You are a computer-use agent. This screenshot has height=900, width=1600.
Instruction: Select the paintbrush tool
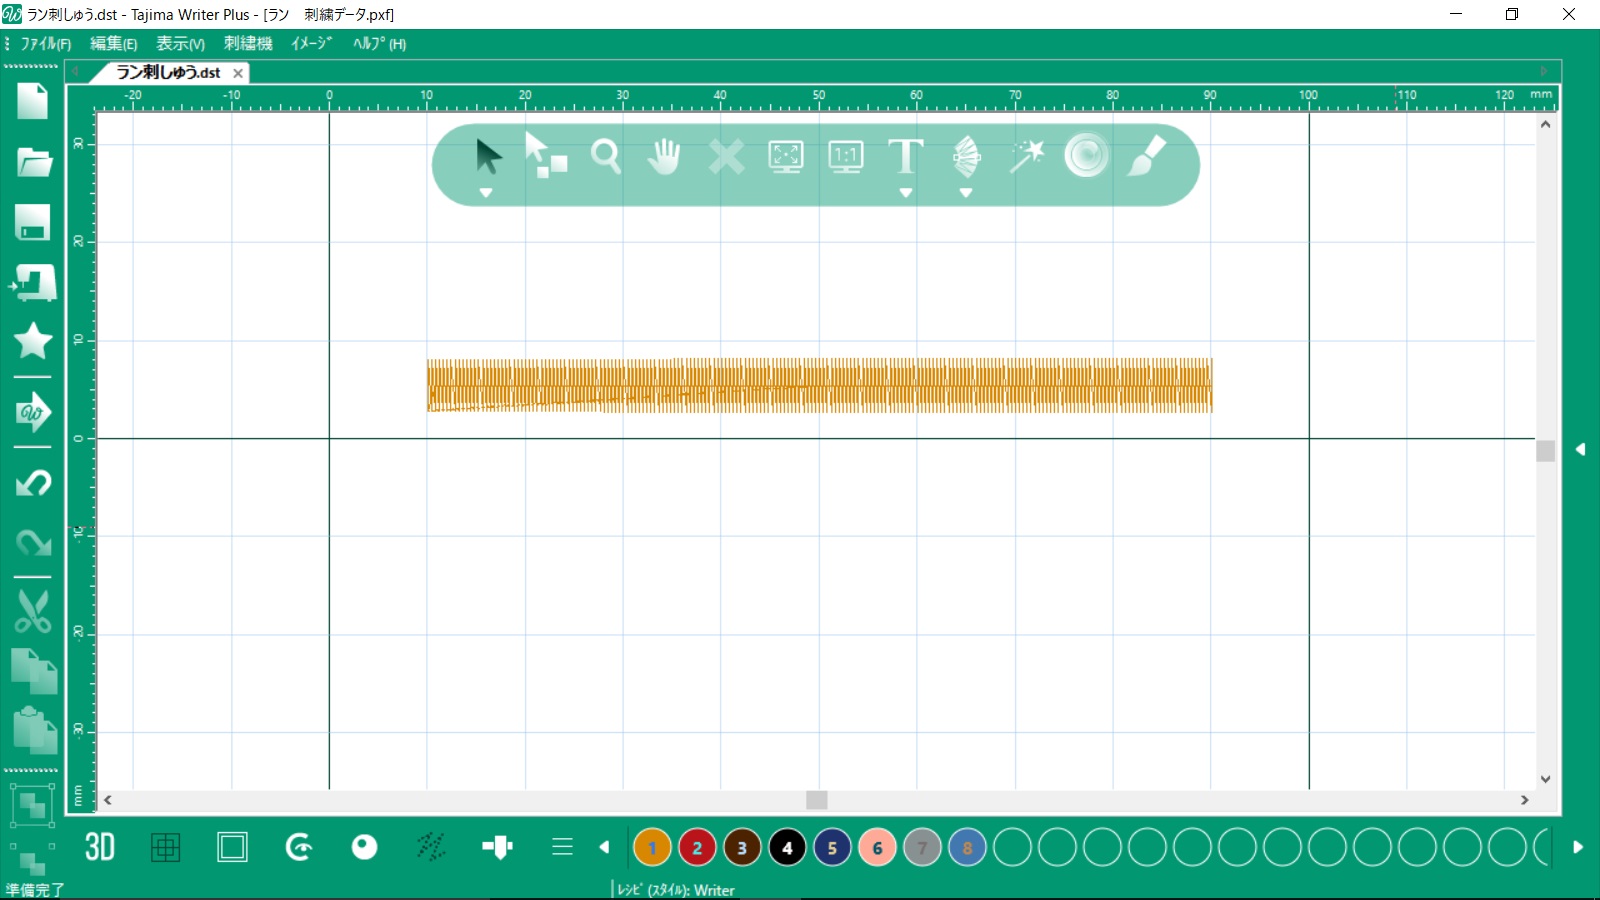(1147, 156)
